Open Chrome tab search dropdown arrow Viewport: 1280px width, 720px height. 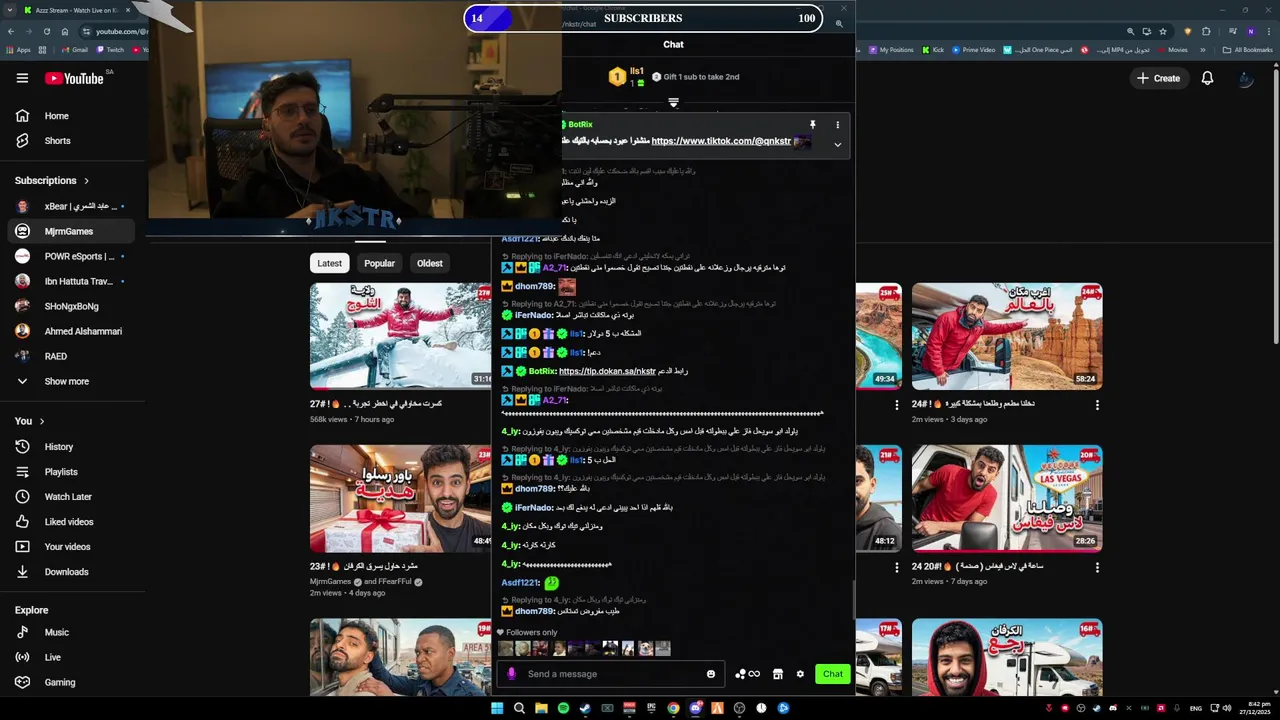click(x=8, y=10)
